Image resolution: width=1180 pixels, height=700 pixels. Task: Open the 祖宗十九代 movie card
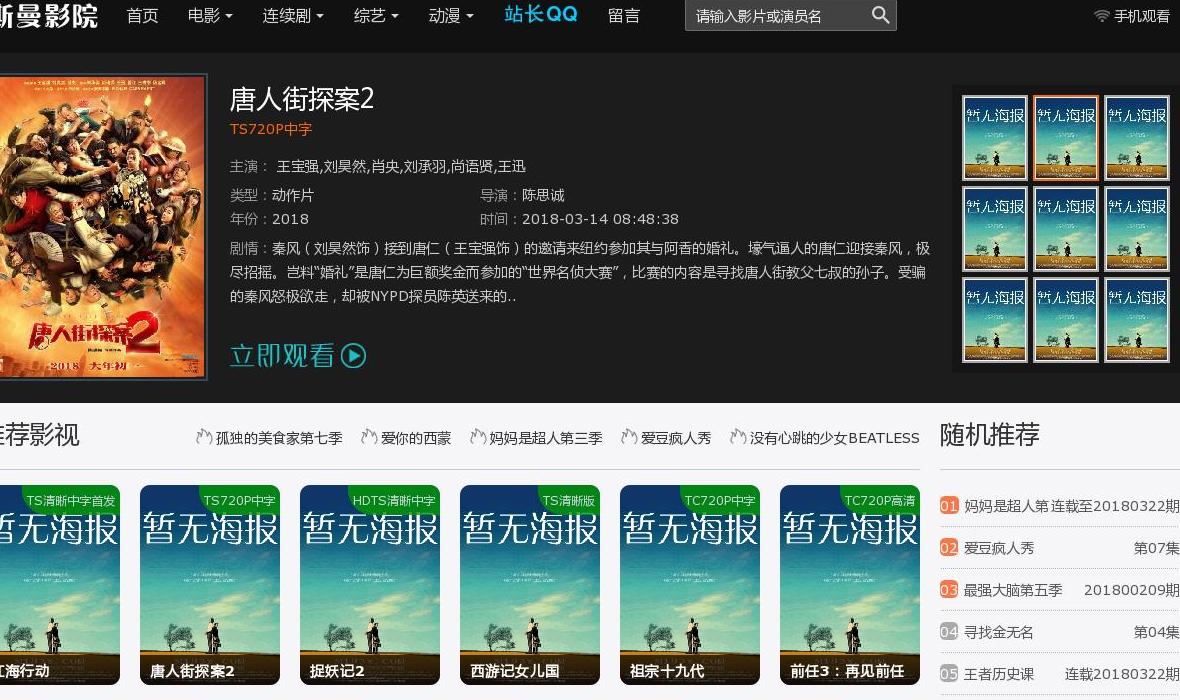[690, 585]
